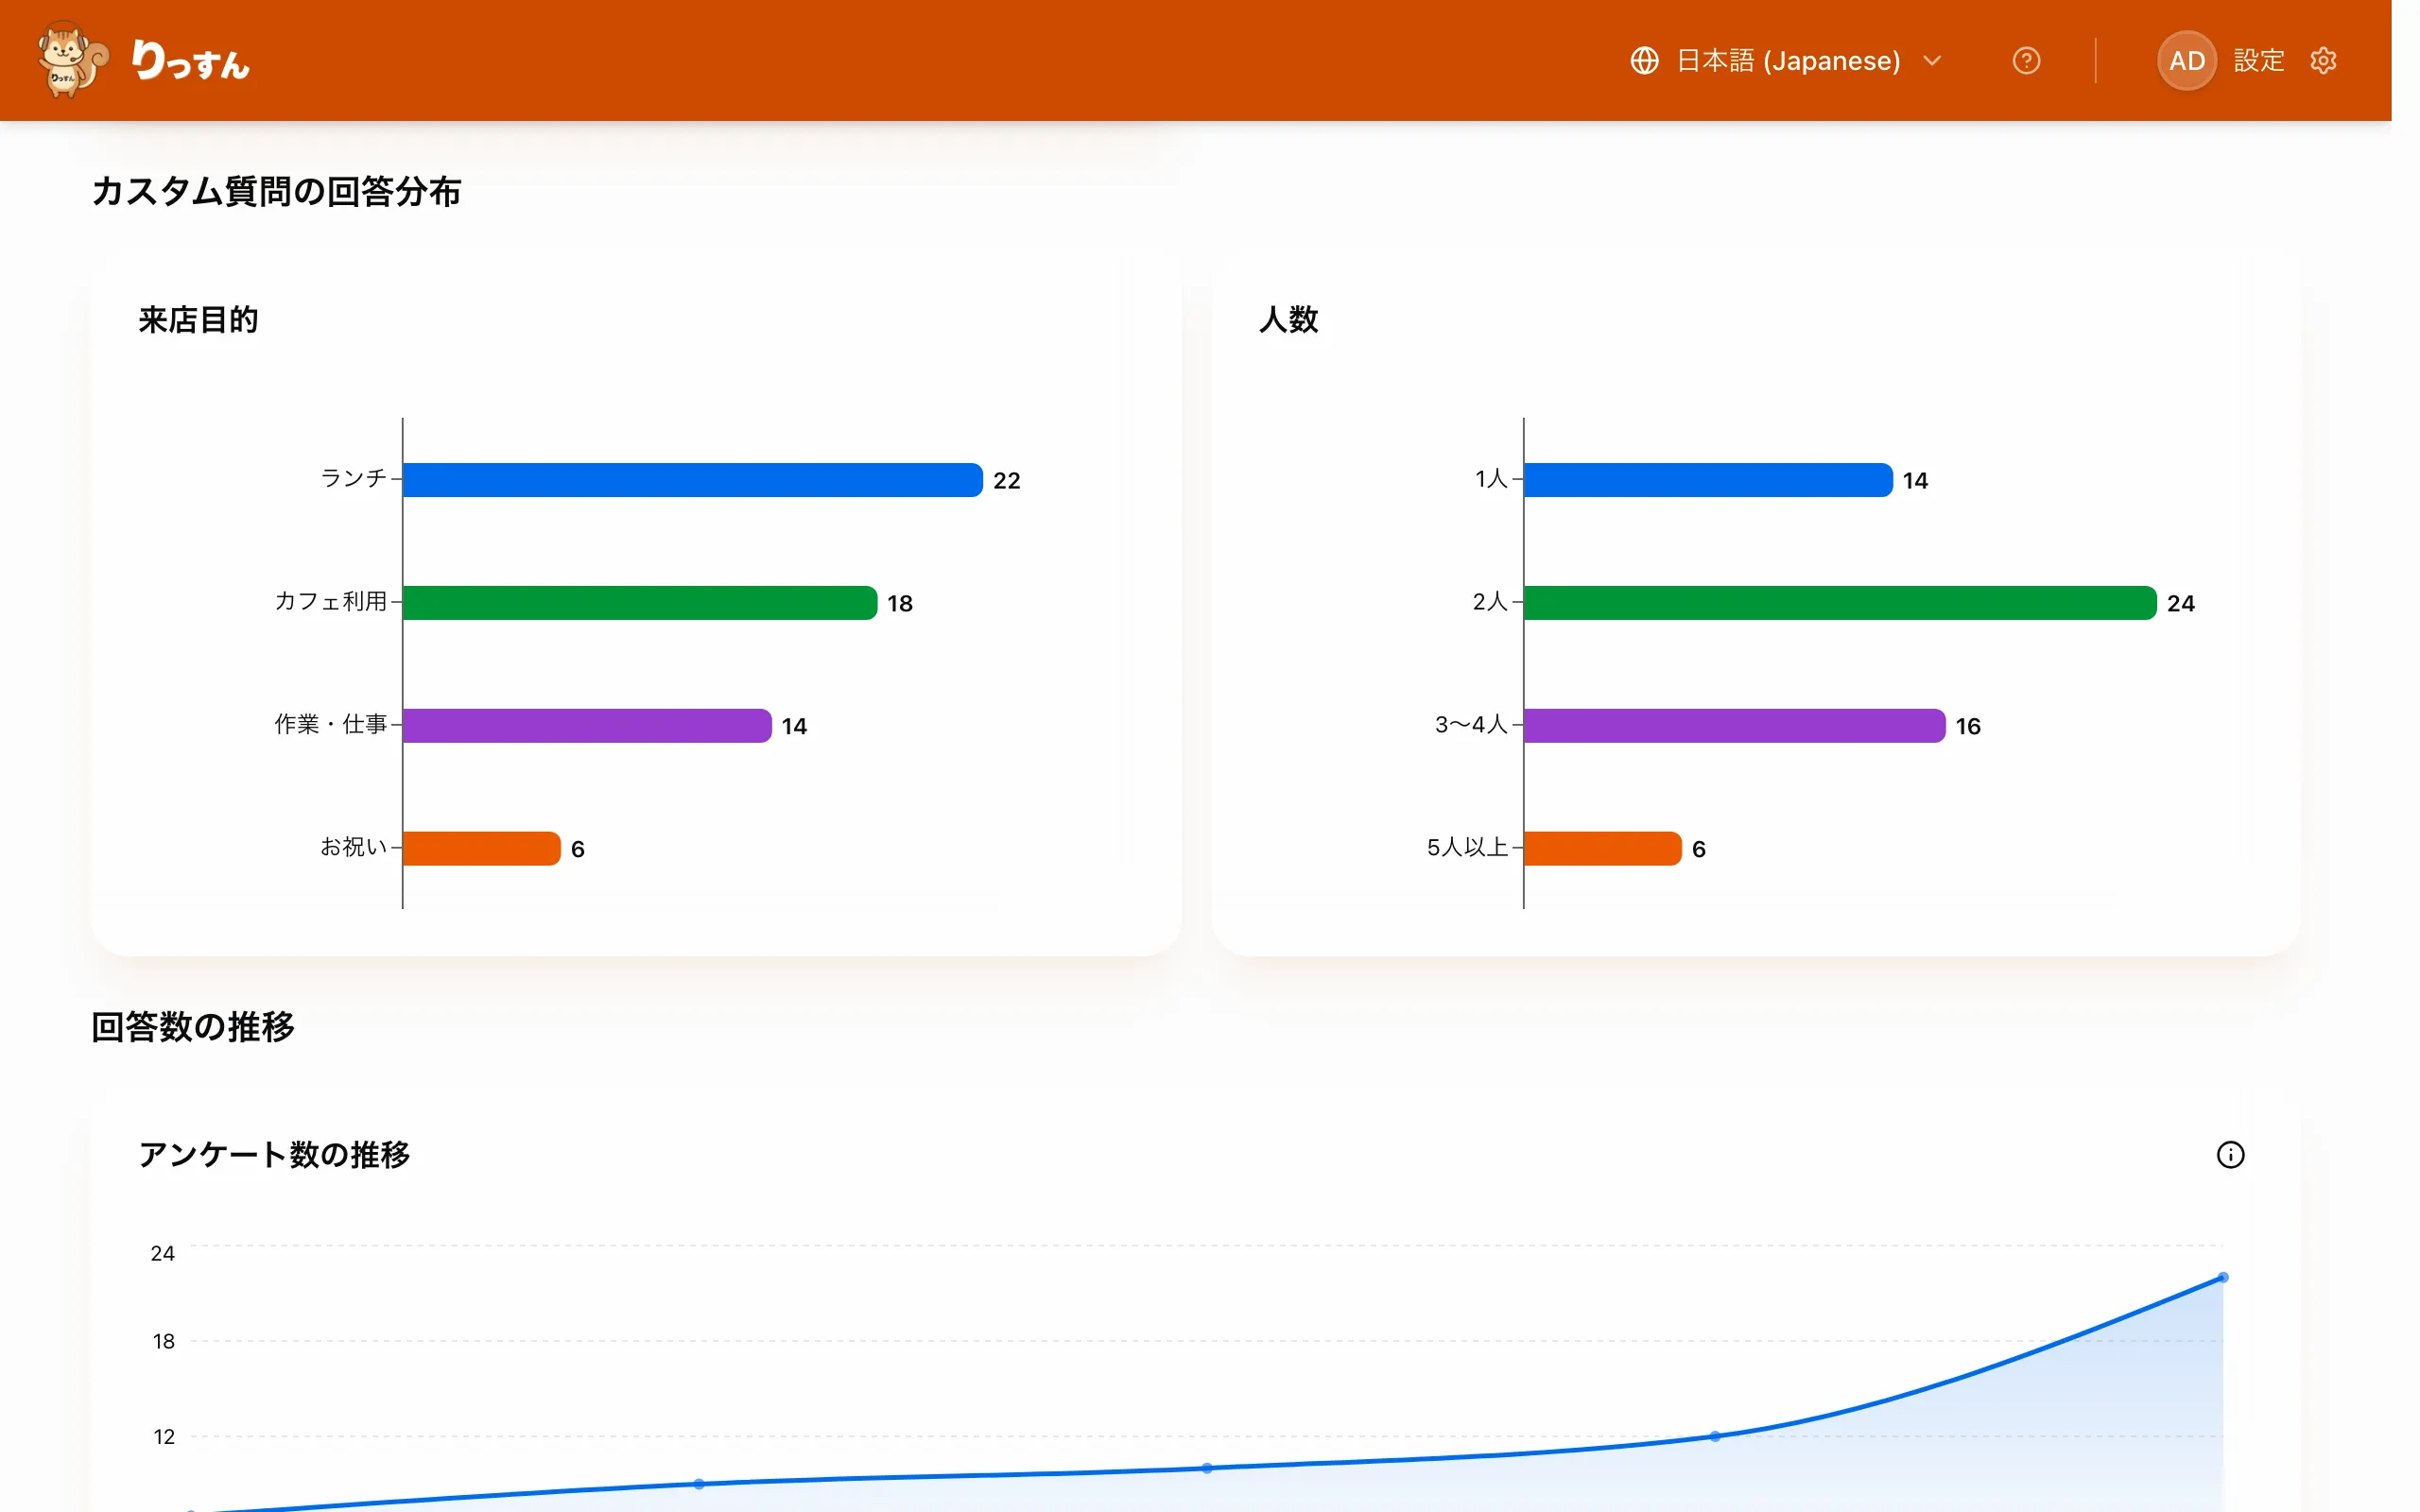Click the settings gear icon
2420x1512 pixels.
tap(2323, 61)
